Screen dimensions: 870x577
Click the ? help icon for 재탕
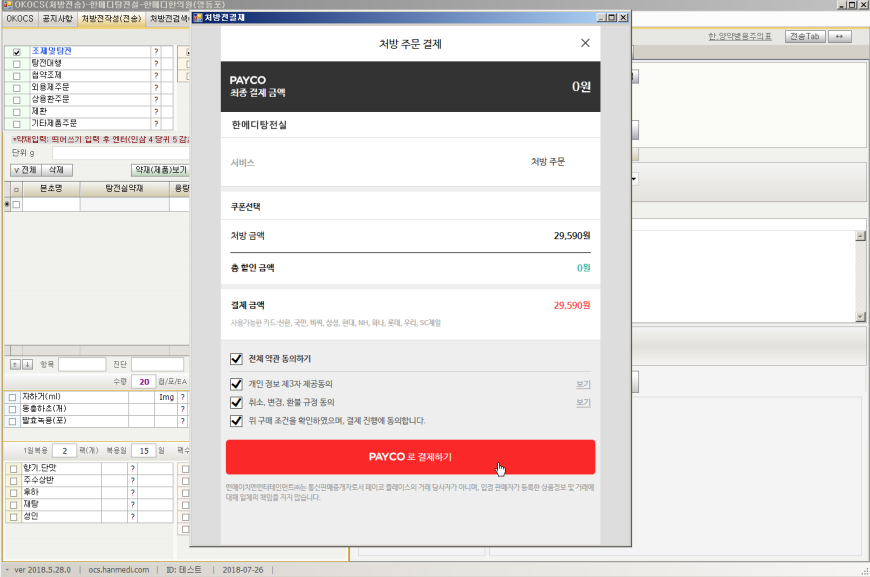pos(133,504)
